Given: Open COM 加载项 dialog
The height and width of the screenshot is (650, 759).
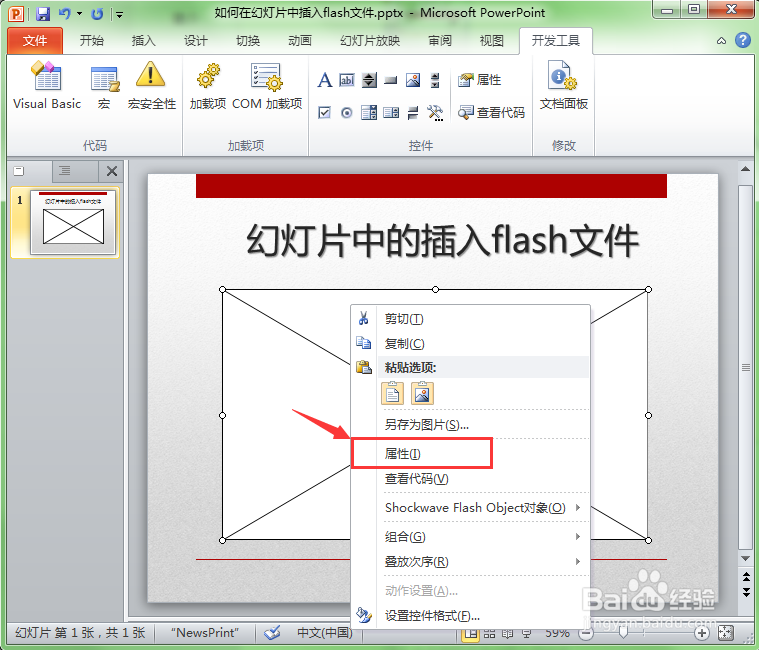Looking at the screenshot, I should click(267, 86).
